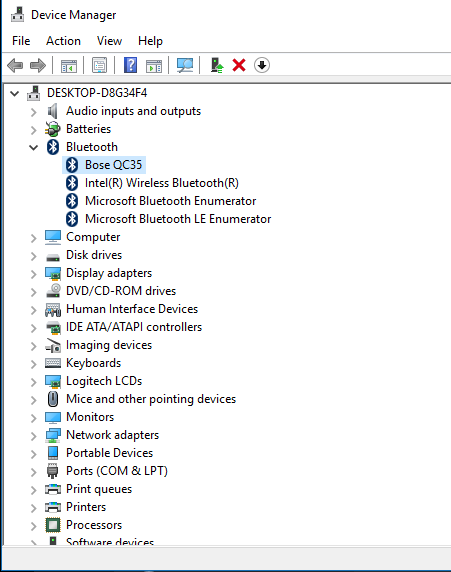Expand Audio inputs and outputs

pyautogui.click(x=34, y=112)
